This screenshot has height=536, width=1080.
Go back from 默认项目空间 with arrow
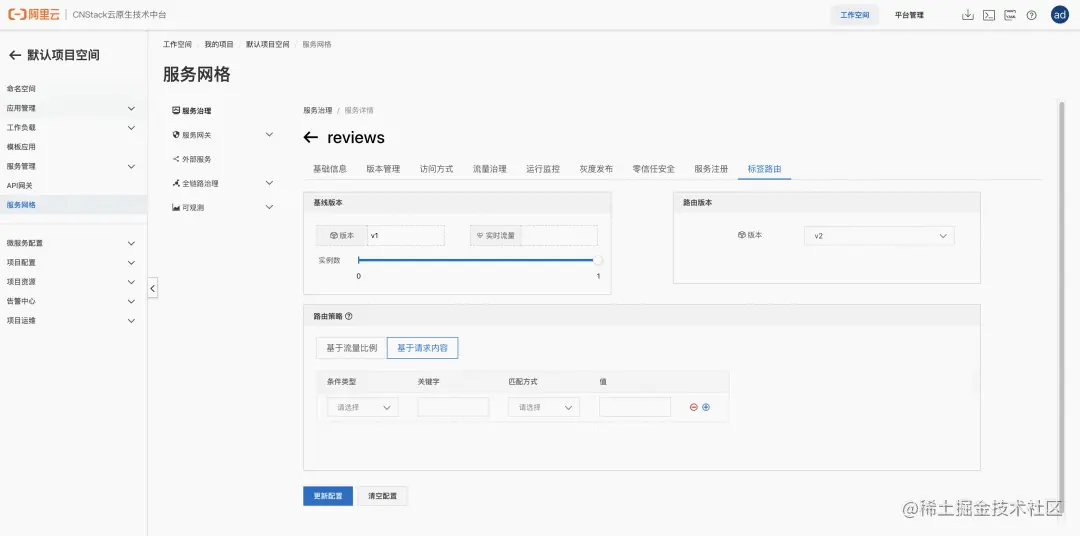(x=14, y=55)
